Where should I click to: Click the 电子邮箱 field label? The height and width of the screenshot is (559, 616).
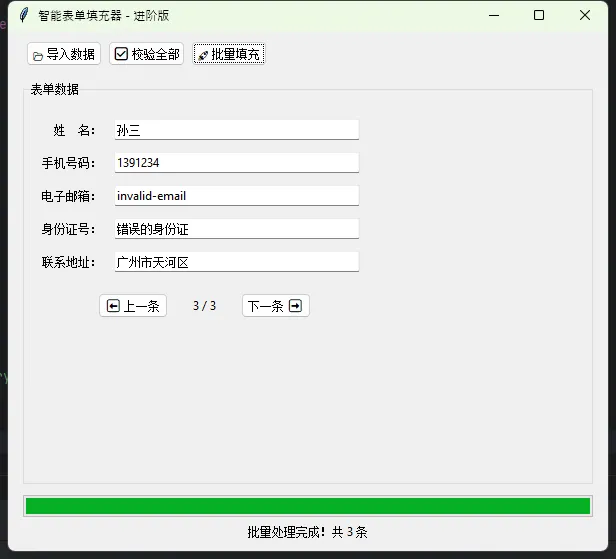(x=68, y=196)
